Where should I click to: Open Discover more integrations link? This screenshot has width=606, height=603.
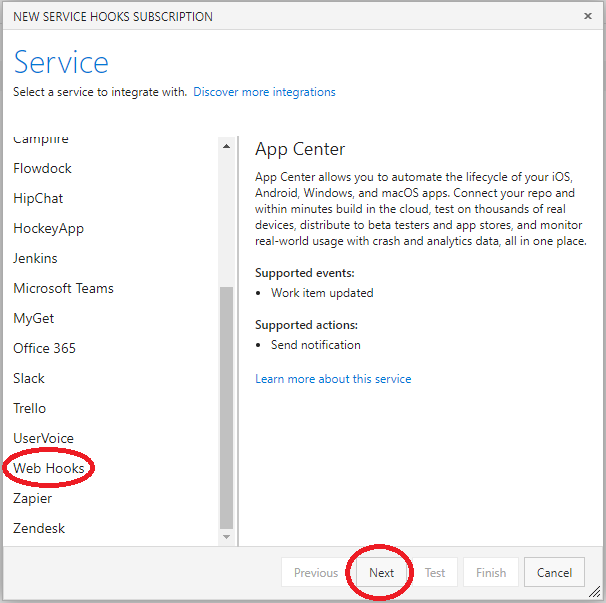264,92
